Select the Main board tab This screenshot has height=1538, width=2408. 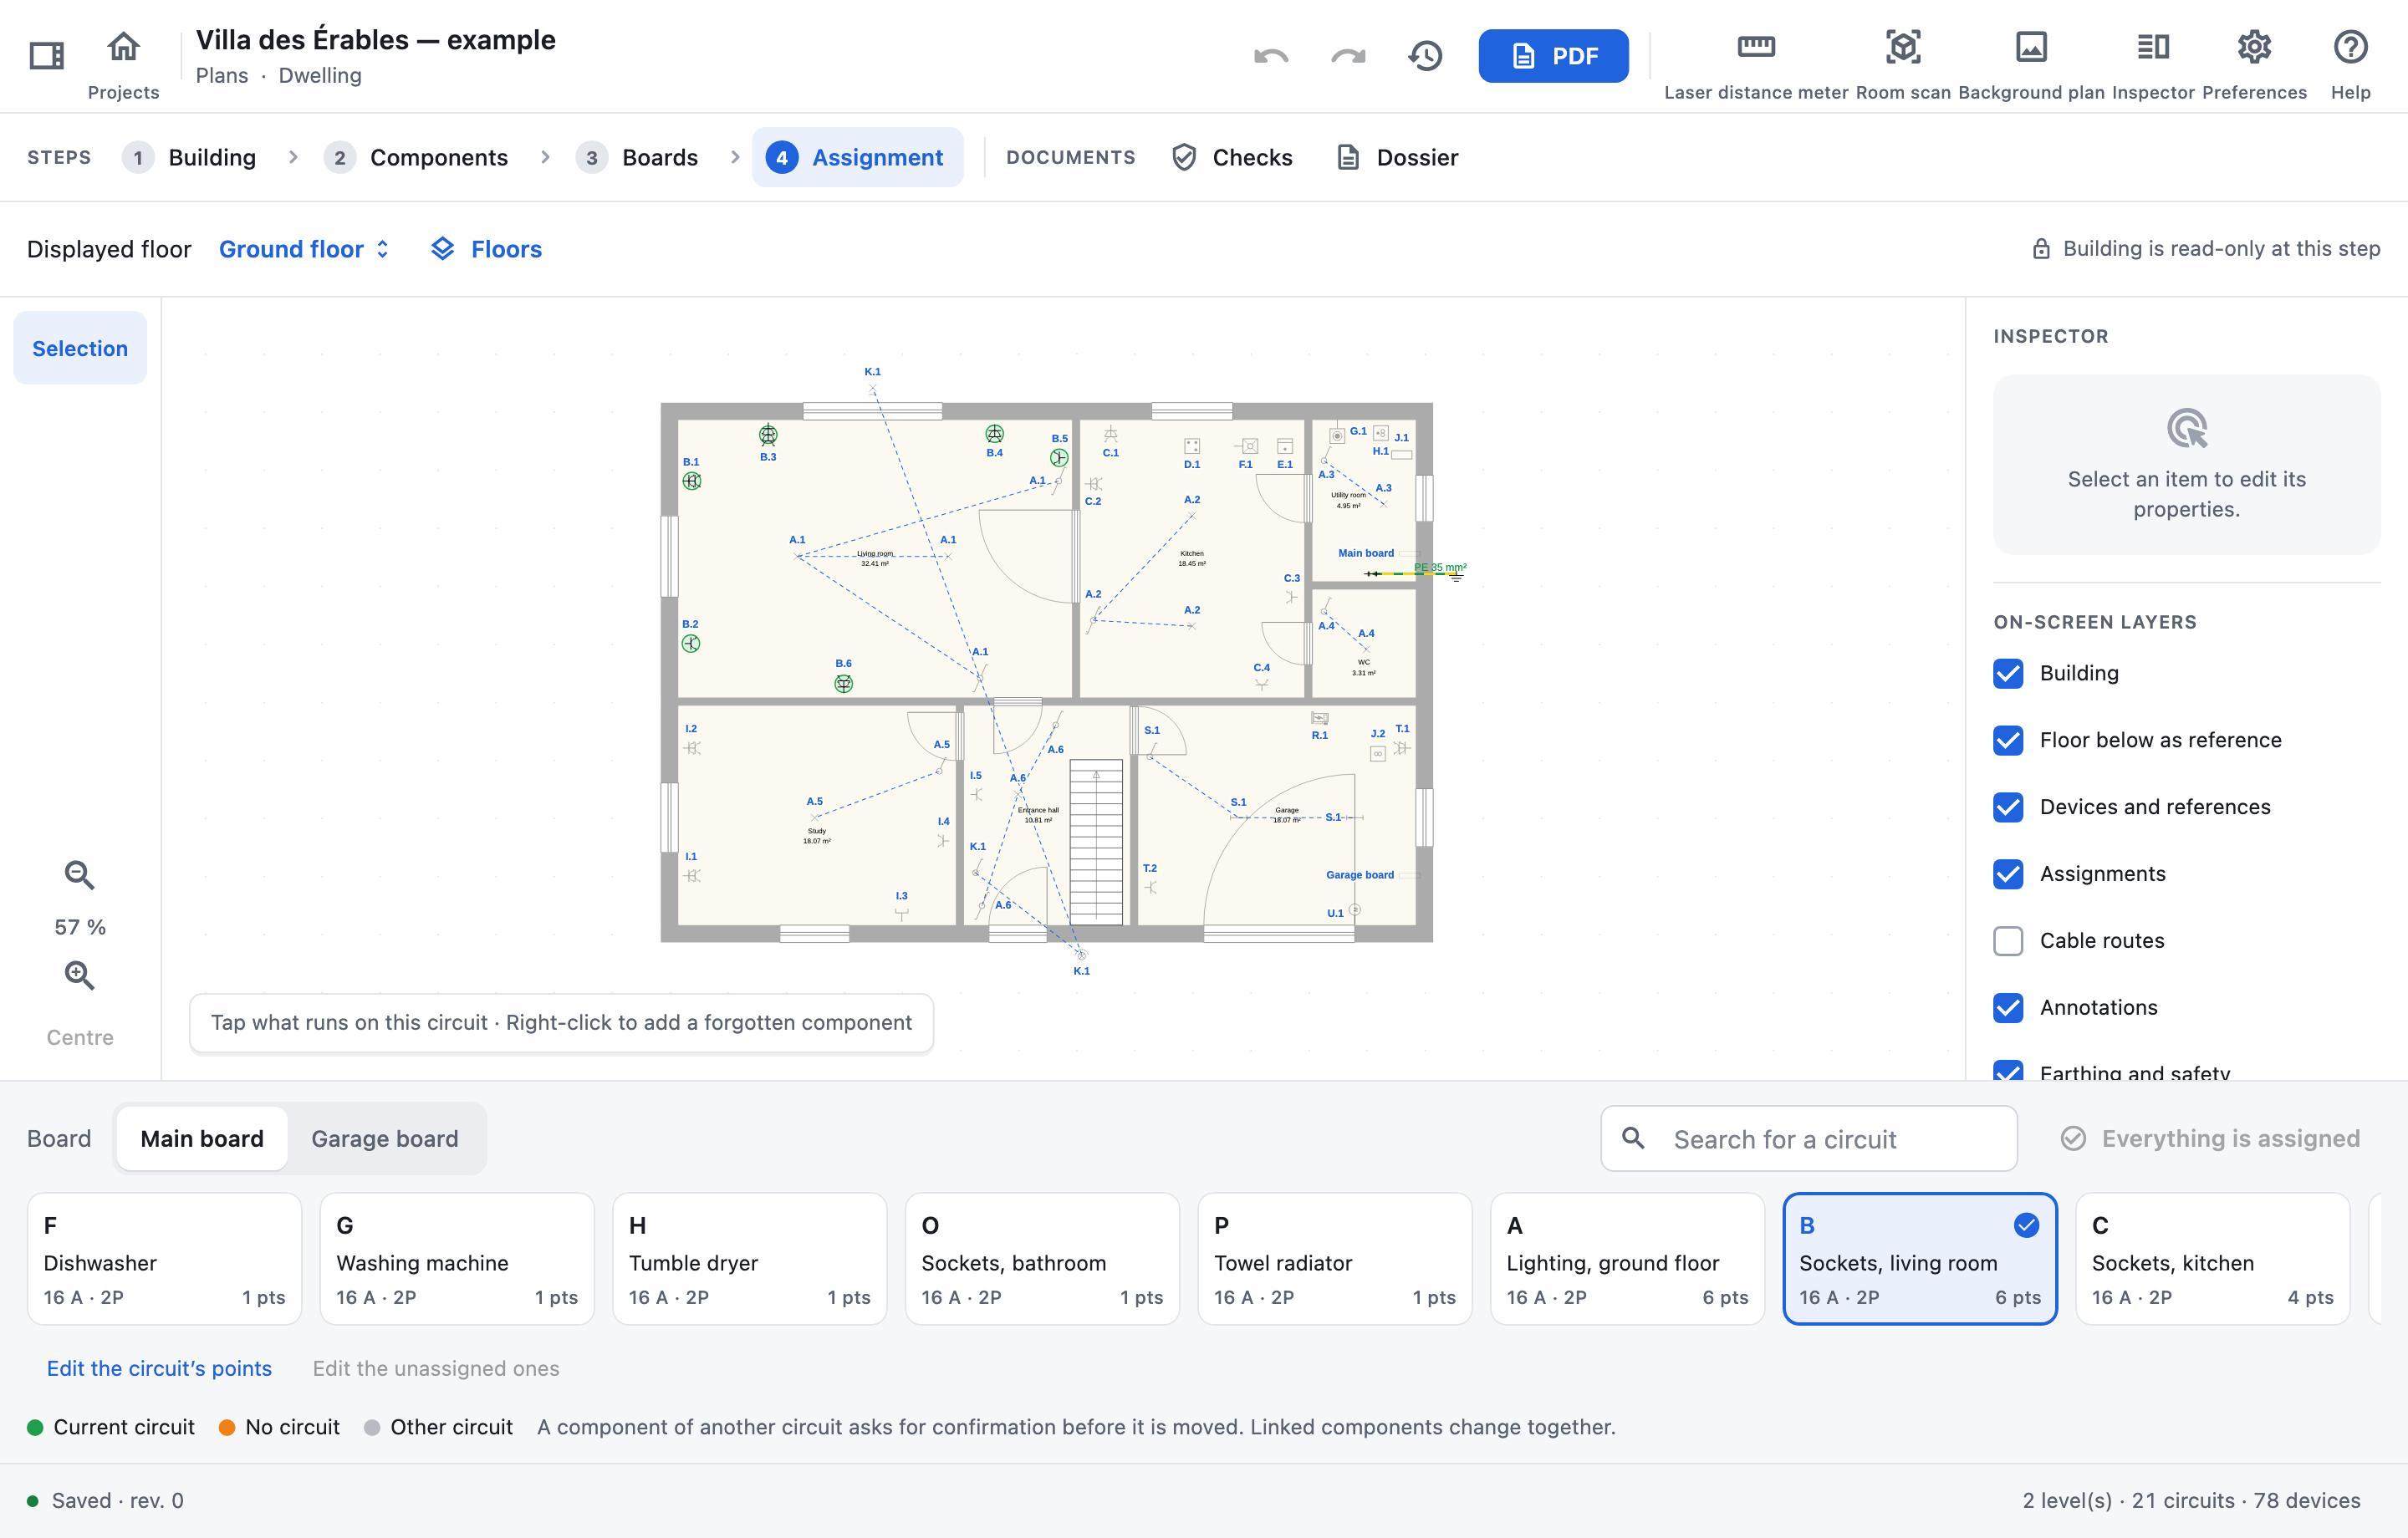pos(202,1138)
